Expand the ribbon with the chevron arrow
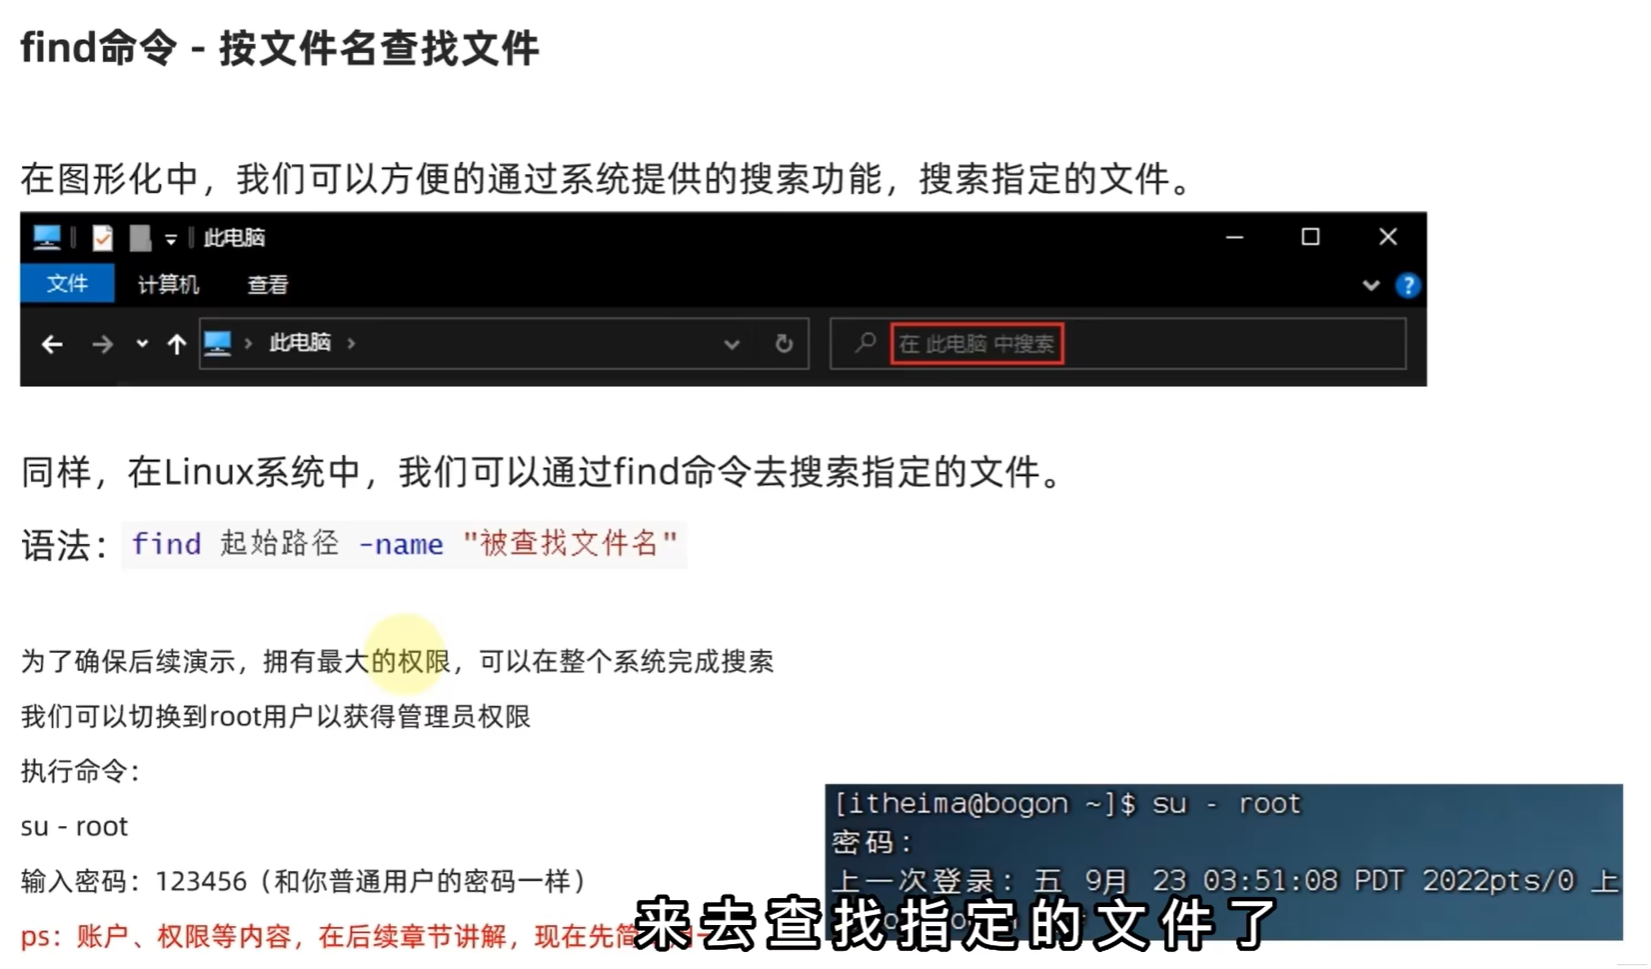1651x969 pixels. (1371, 286)
